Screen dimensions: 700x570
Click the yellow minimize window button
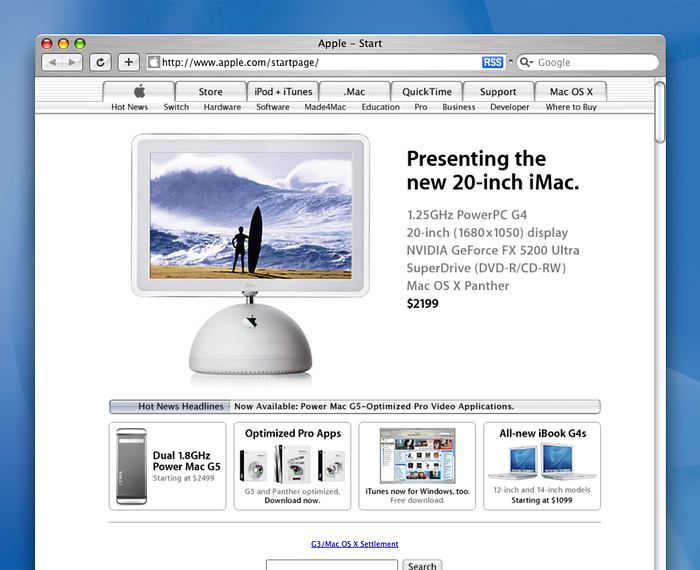pos(63,43)
